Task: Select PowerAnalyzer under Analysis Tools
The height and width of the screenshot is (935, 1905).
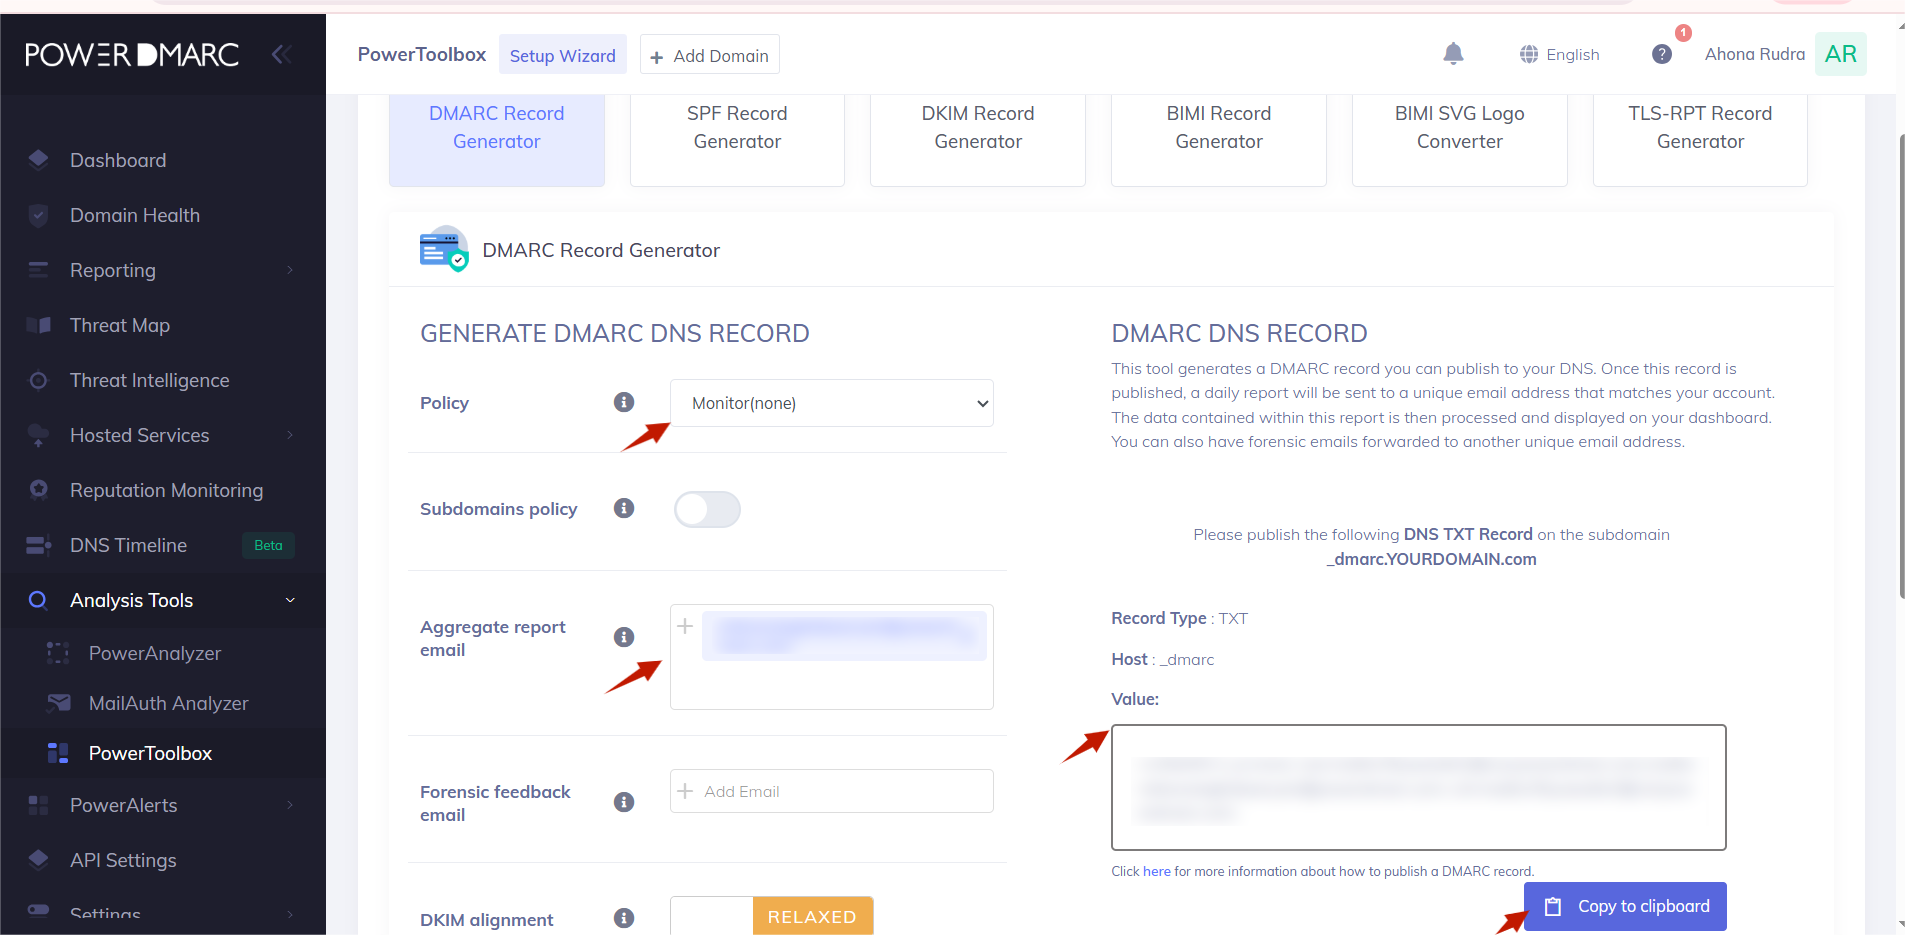Action: point(155,653)
